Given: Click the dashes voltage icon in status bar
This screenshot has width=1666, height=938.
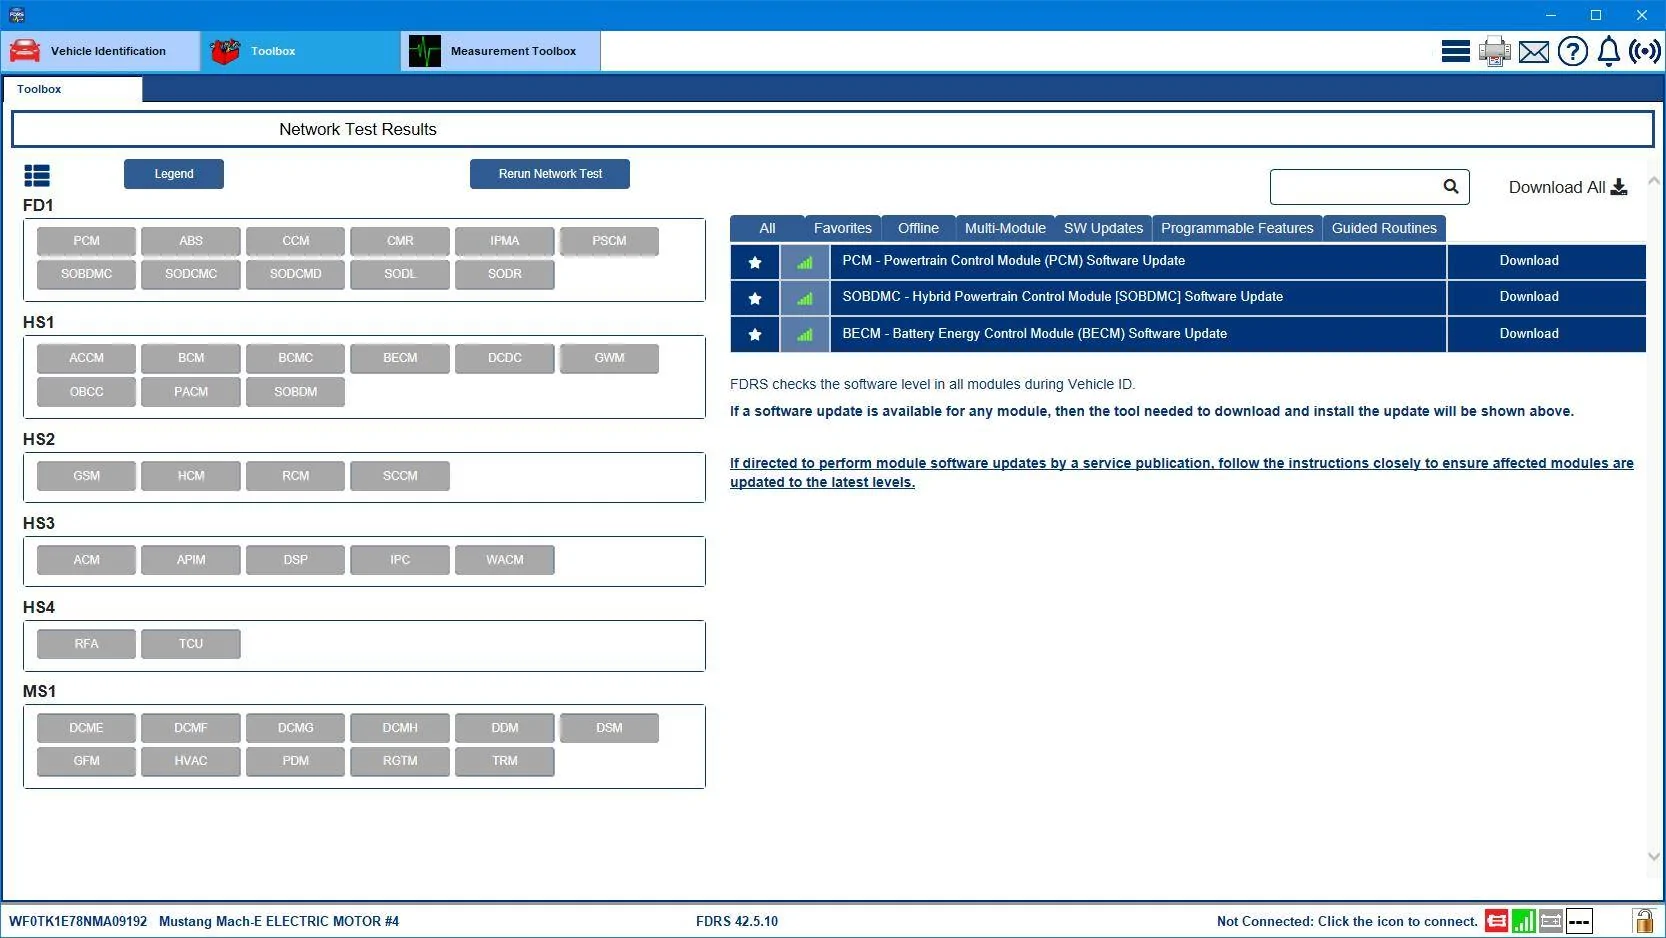Looking at the screenshot, I should (1579, 921).
